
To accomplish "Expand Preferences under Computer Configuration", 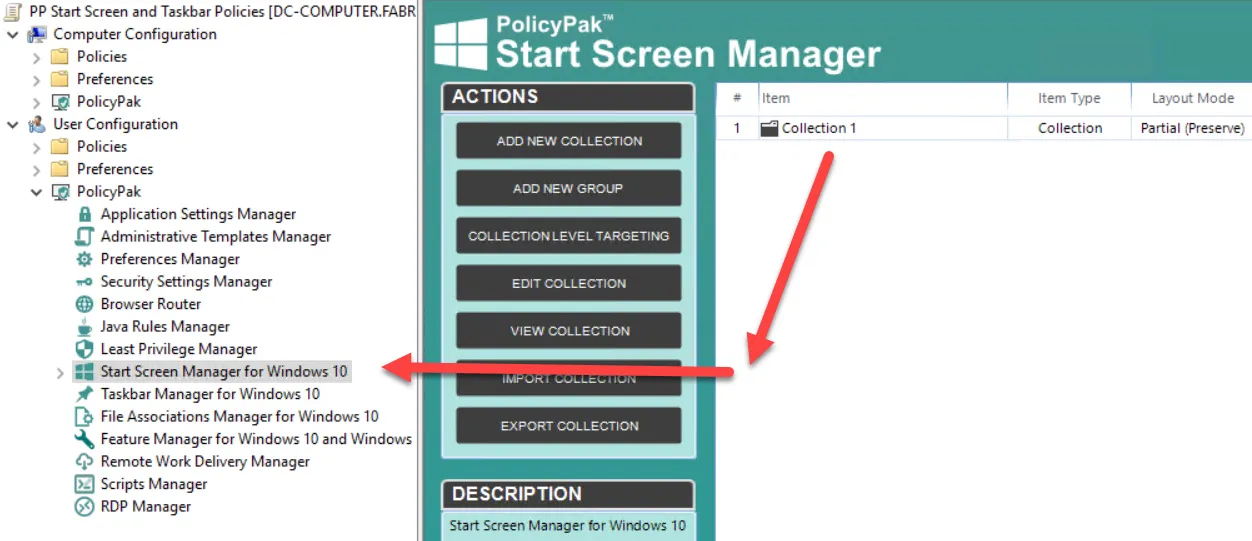I will [37, 79].
